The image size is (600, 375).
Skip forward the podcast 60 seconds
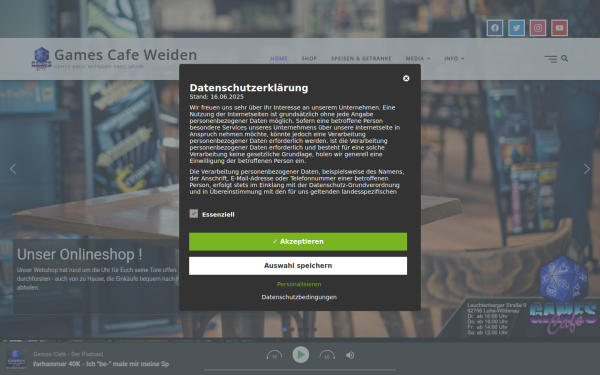click(x=327, y=355)
